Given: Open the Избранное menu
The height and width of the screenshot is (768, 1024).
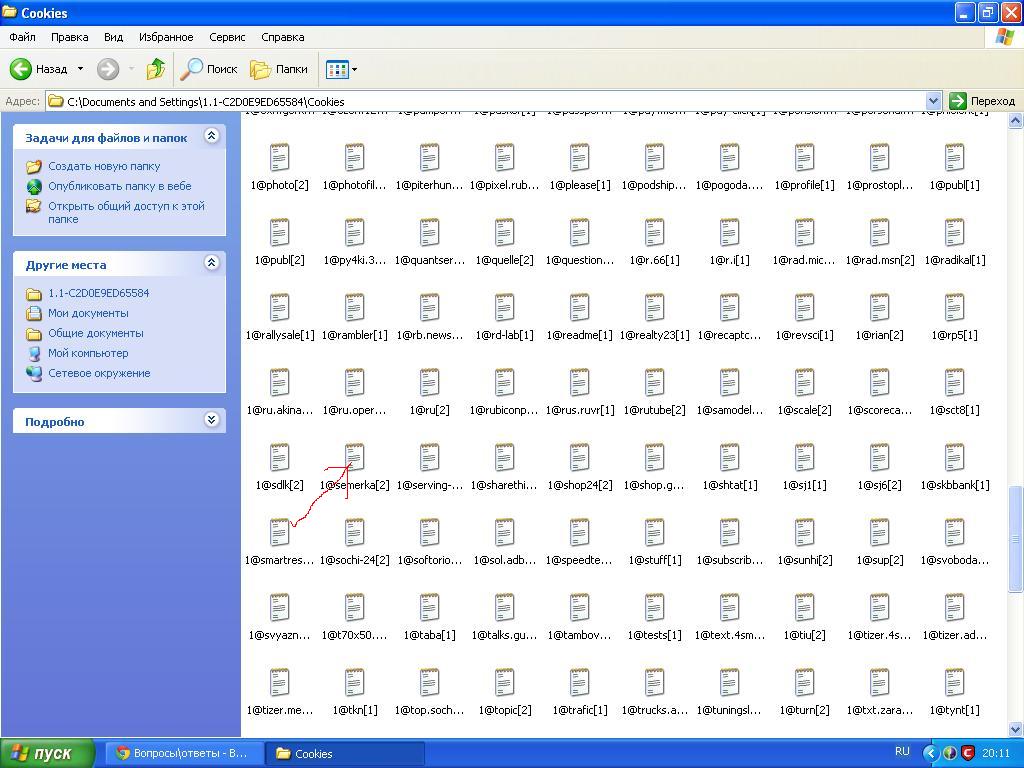Looking at the screenshot, I should click(166, 37).
